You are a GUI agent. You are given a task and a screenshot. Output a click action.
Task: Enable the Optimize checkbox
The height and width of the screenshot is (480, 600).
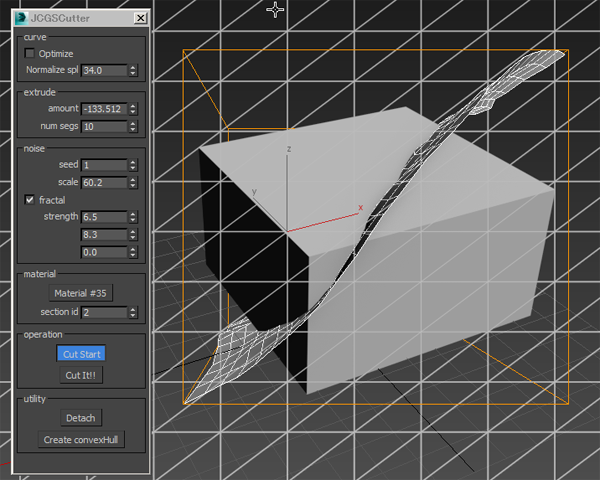pyautogui.click(x=29, y=53)
